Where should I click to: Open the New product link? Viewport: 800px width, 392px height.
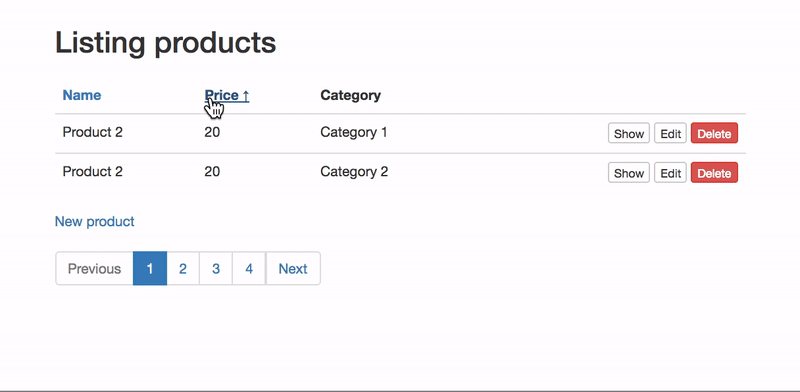[94, 222]
